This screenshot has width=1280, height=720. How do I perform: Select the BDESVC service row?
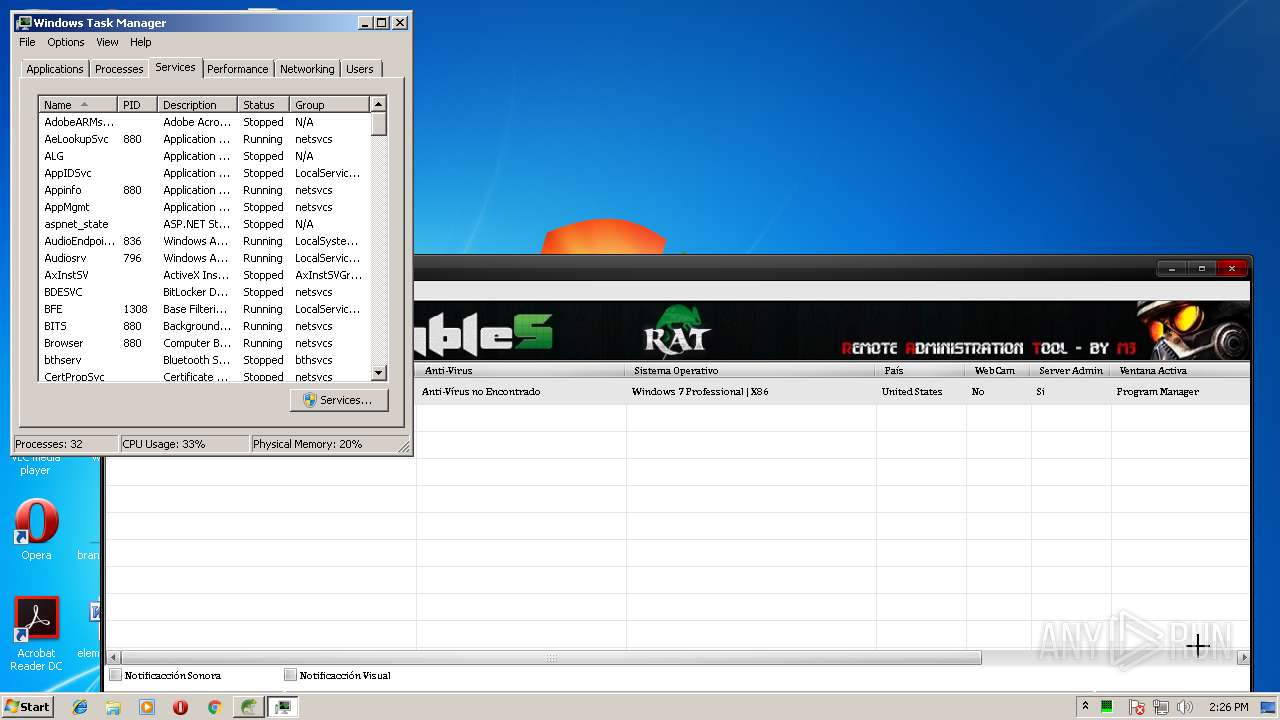(204, 292)
